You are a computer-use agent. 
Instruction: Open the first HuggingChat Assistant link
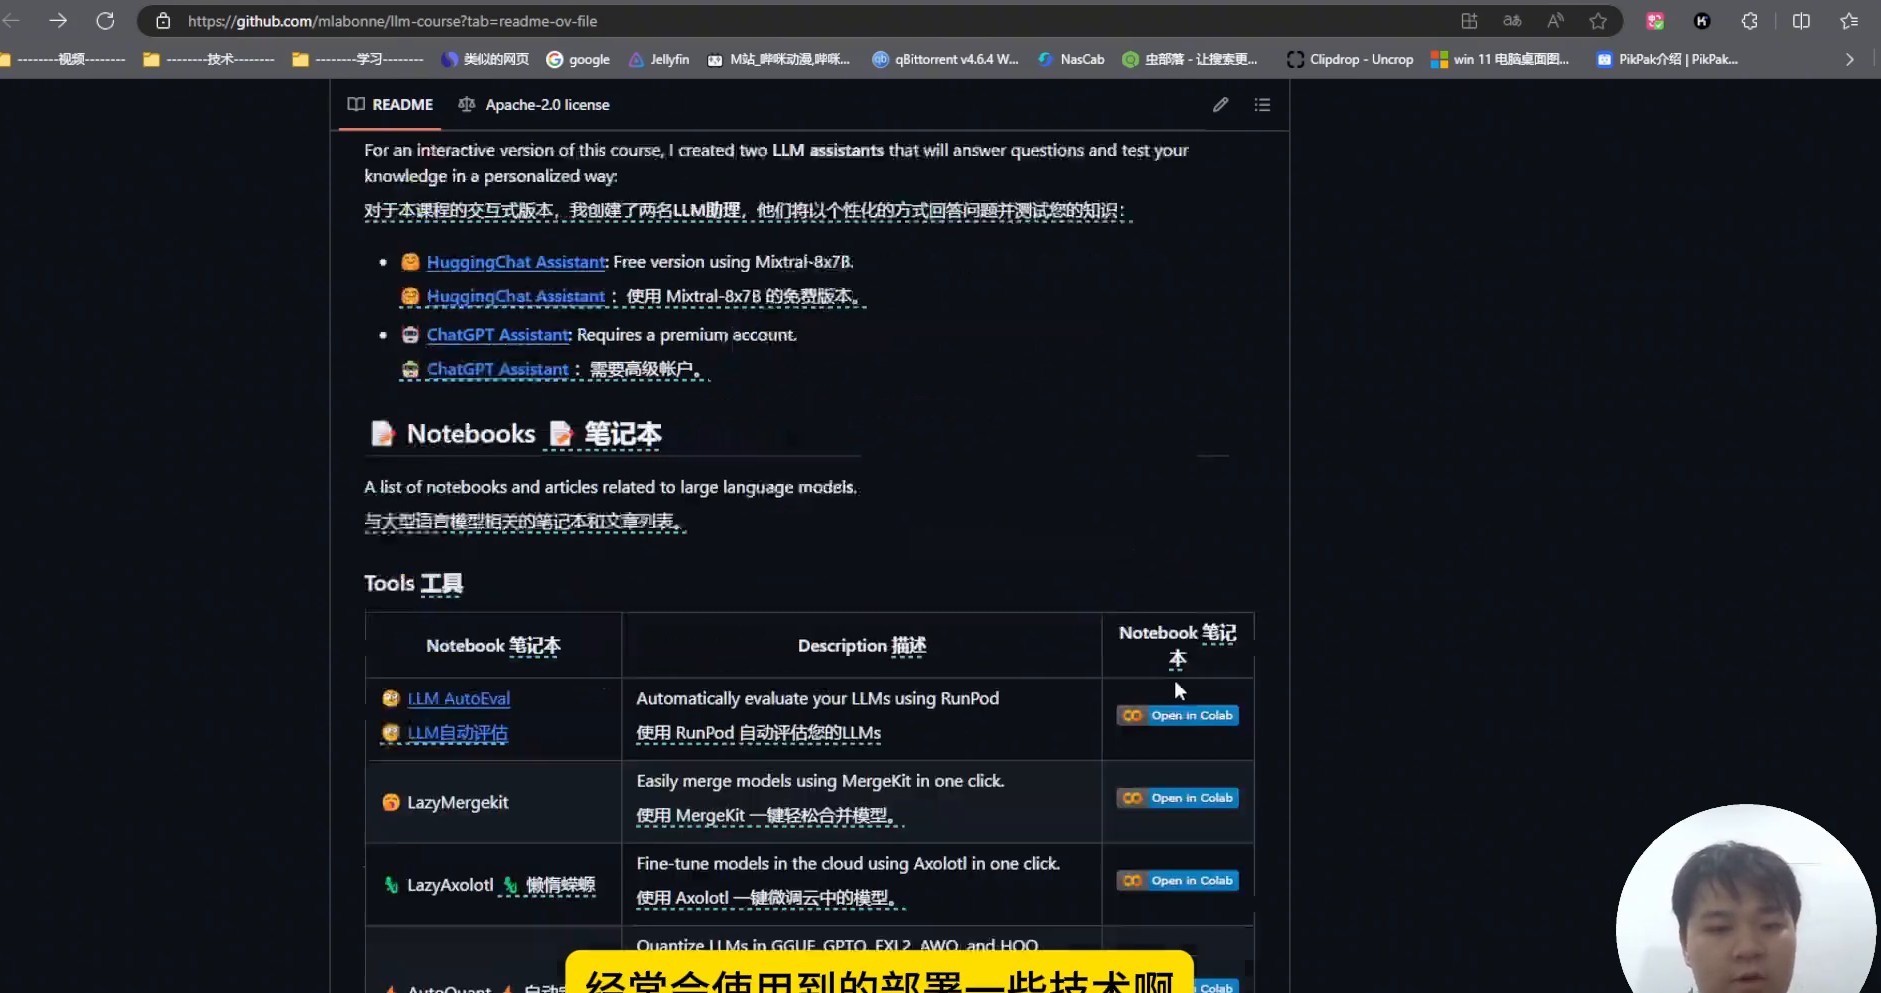pyautogui.click(x=516, y=262)
